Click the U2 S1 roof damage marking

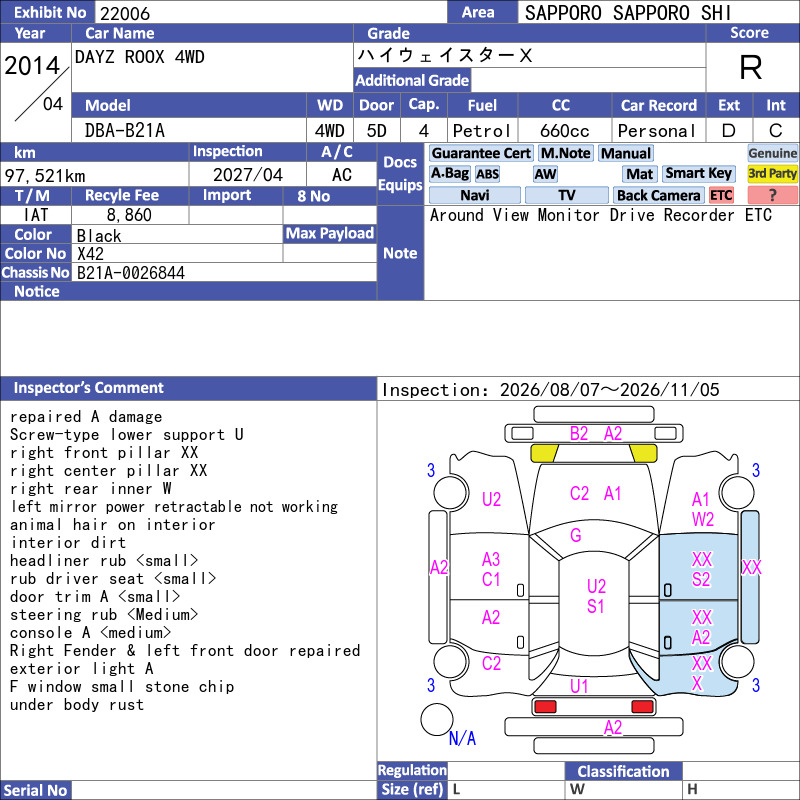(596, 596)
